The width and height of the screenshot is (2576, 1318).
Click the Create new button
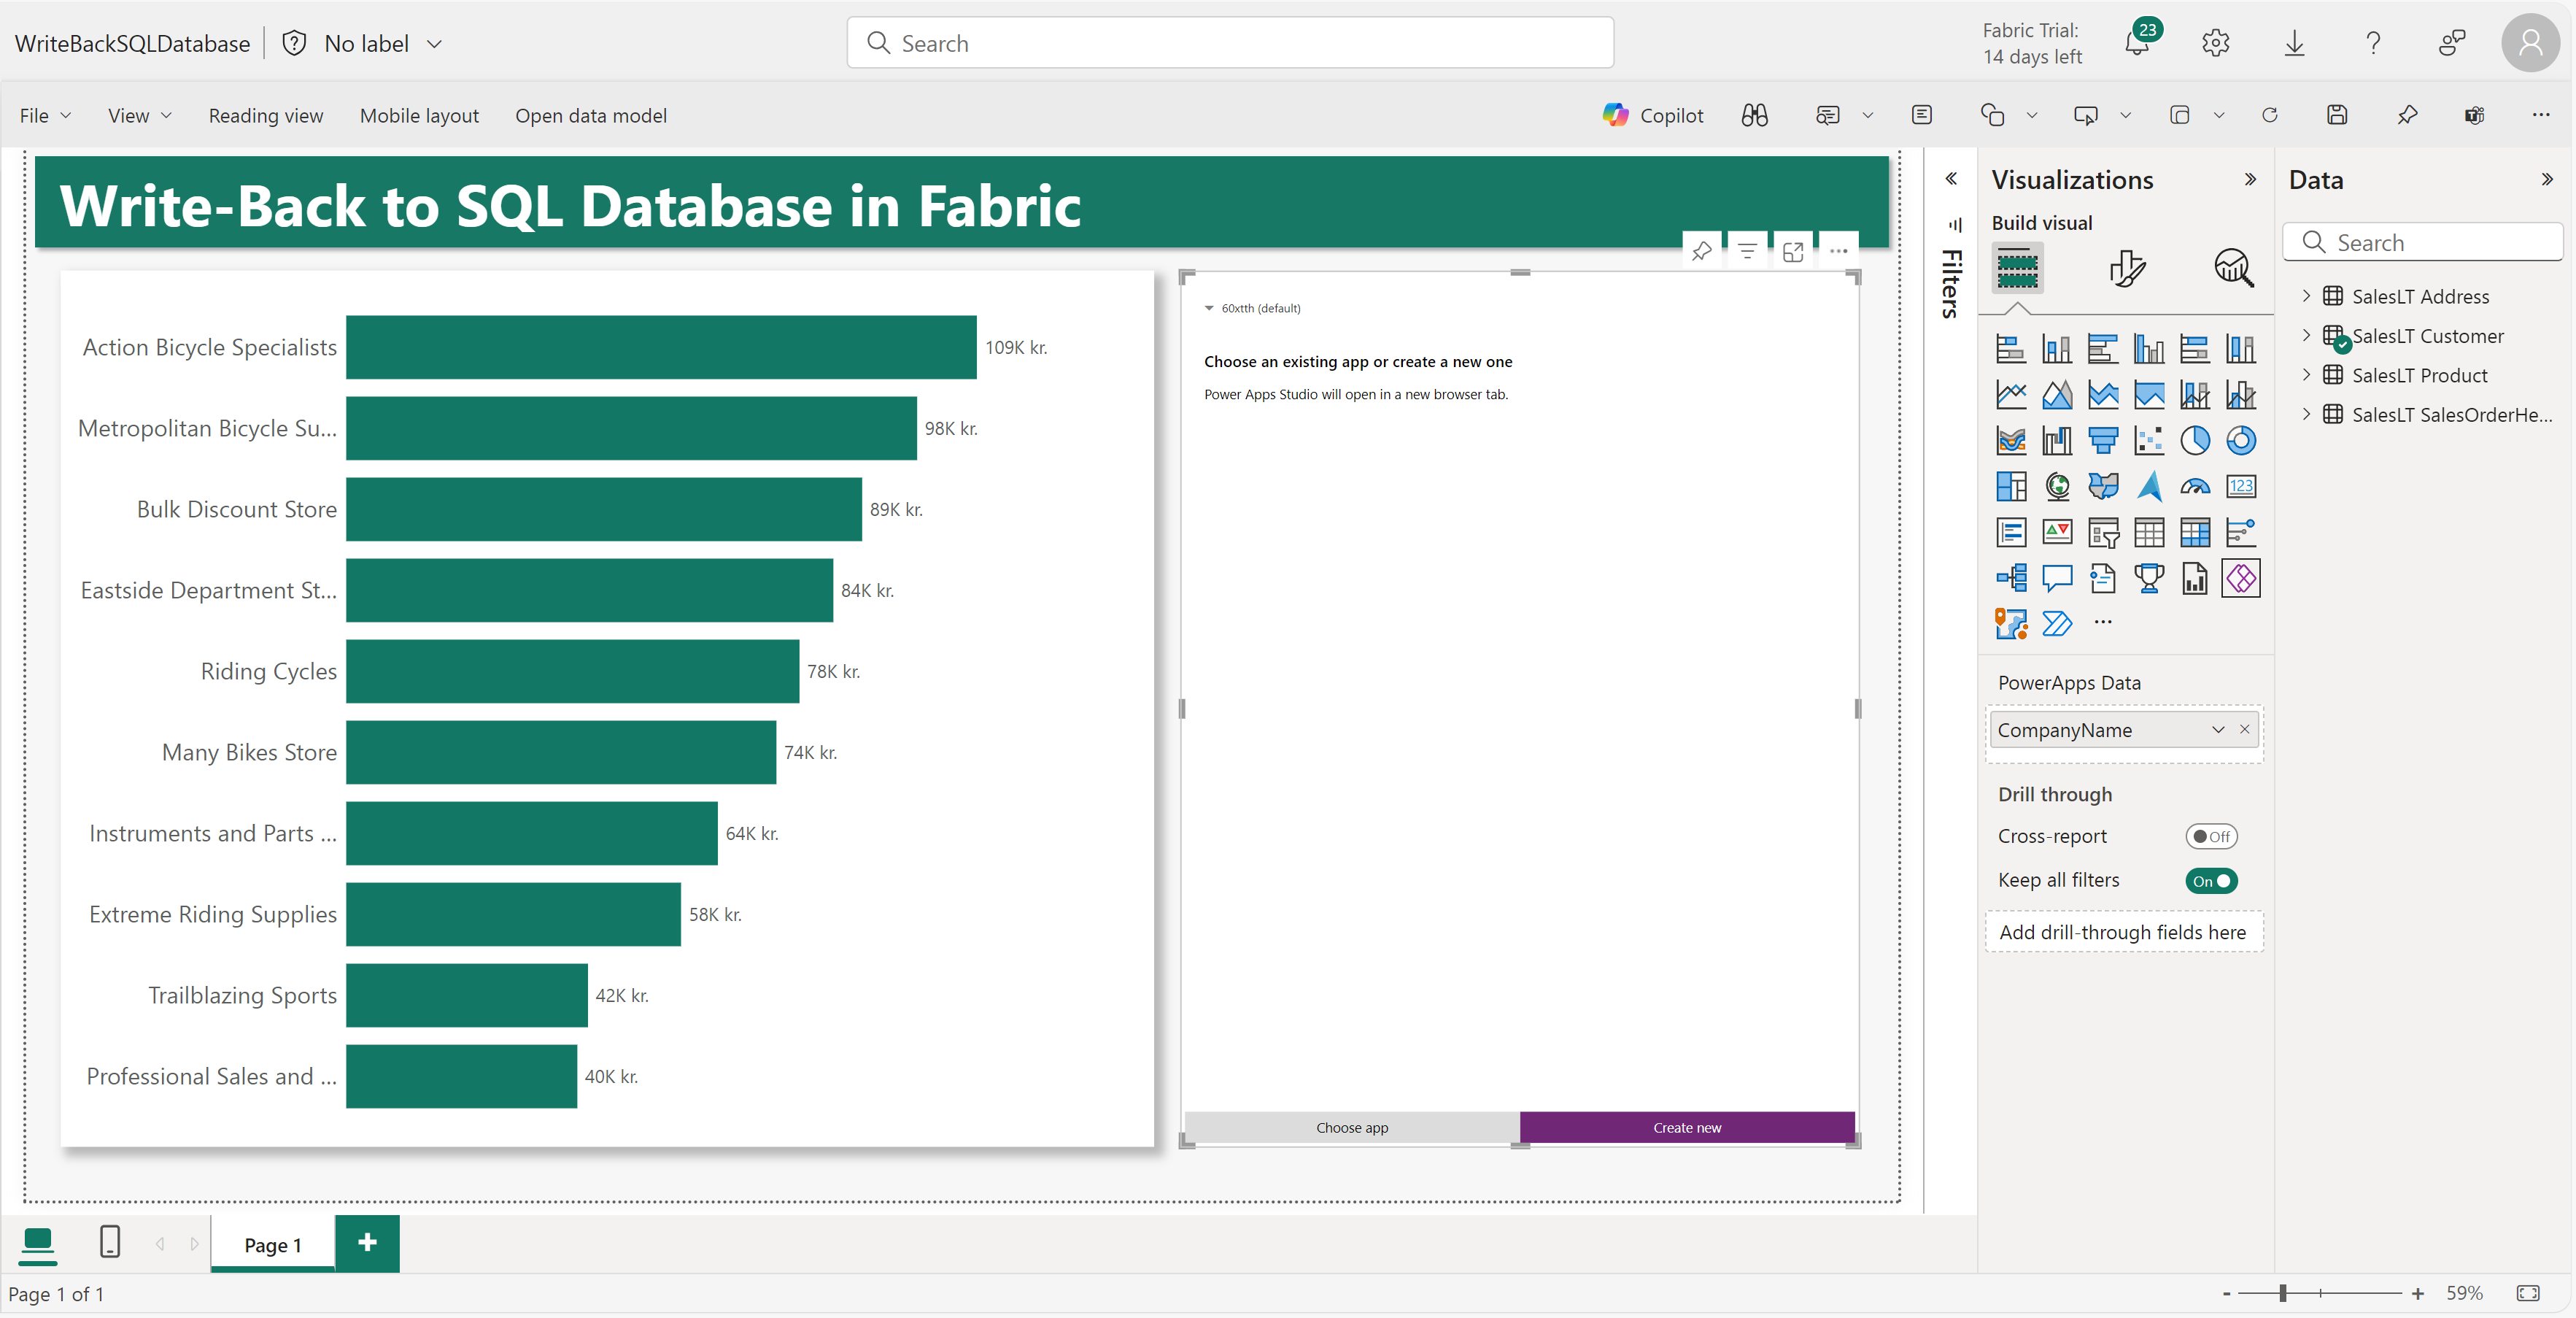[1686, 1127]
